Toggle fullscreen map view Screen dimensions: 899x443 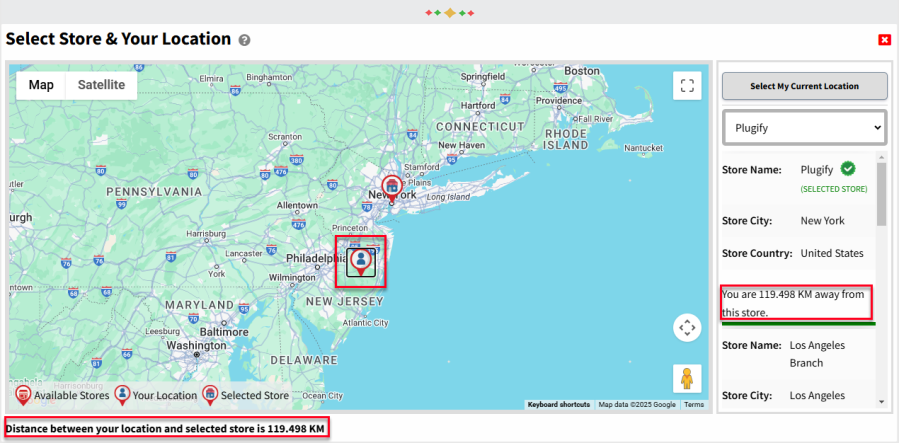(x=687, y=85)
